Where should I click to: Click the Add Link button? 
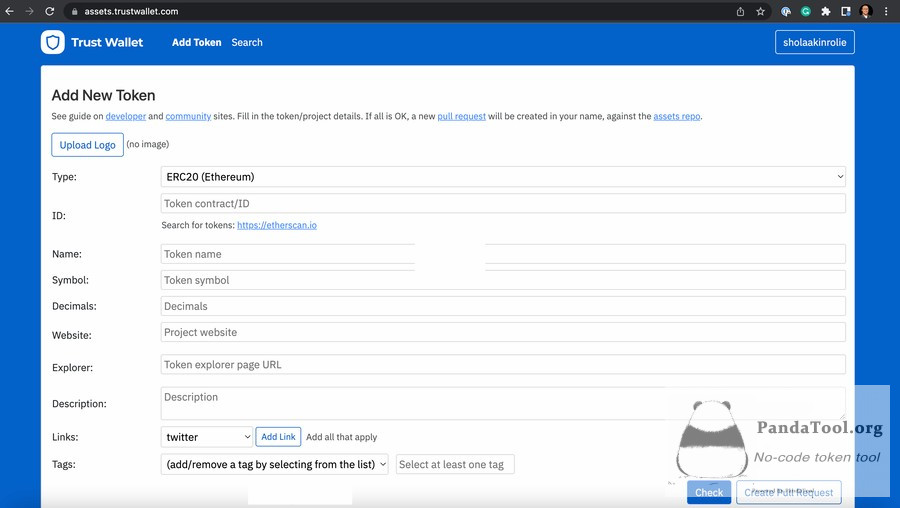[x=278, y=437]
